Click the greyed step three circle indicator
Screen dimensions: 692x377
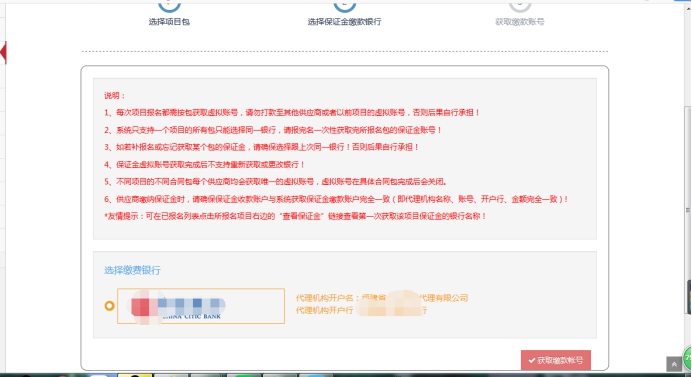pyautogui.click(x=519, y=5)
